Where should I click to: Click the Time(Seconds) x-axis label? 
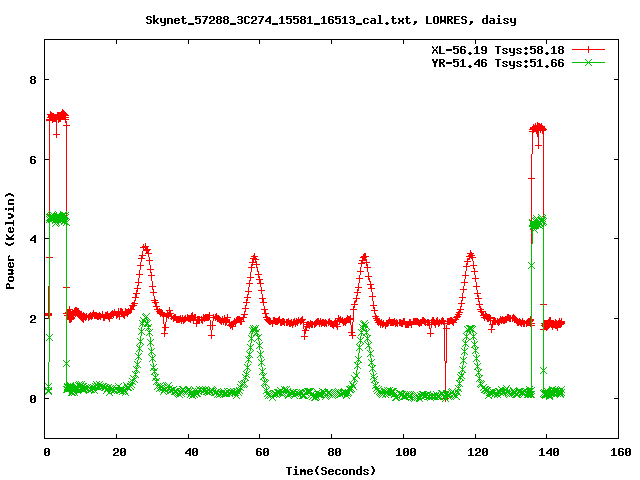pos(331,471)
